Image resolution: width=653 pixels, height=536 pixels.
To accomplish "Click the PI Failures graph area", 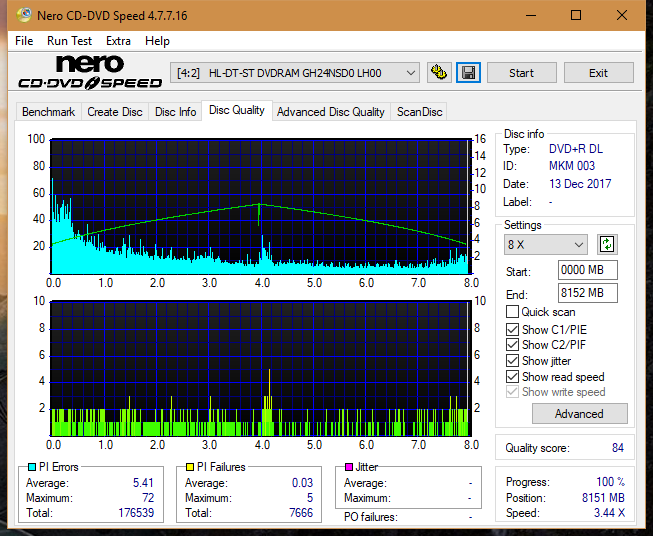I will point(261,369).
